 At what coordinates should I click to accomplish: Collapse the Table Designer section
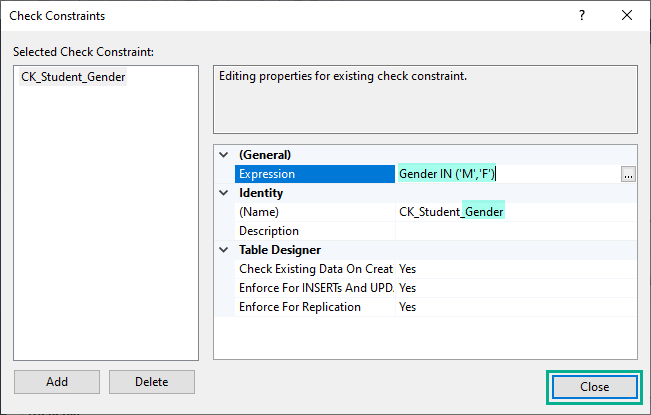(x=224, y=250)
